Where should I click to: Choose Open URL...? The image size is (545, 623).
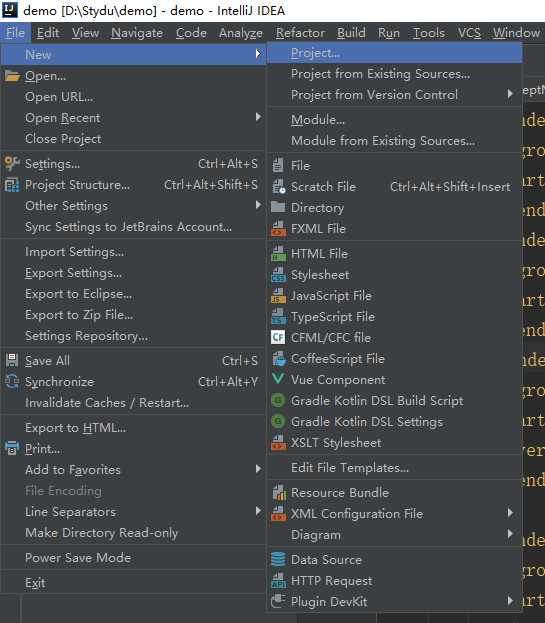[x=133, y=97]
